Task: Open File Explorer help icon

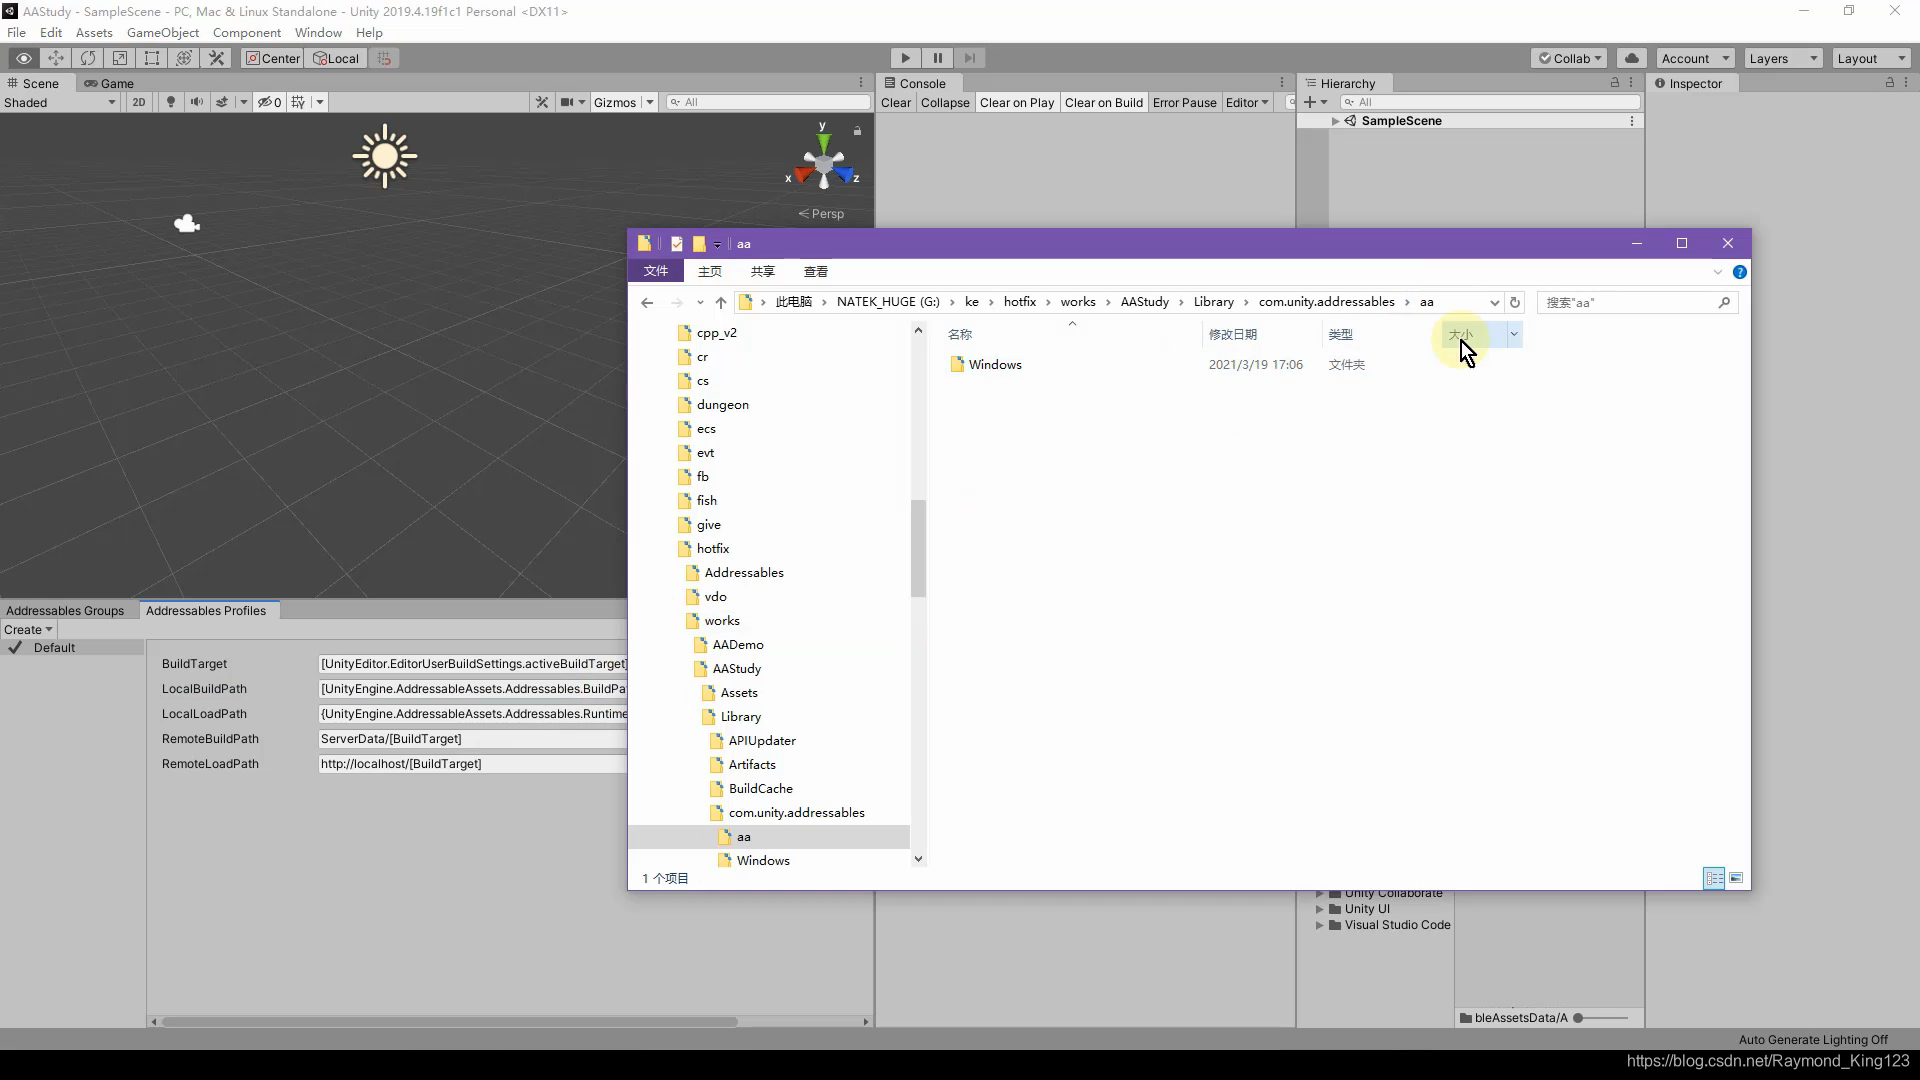Action: point(1740,272)
